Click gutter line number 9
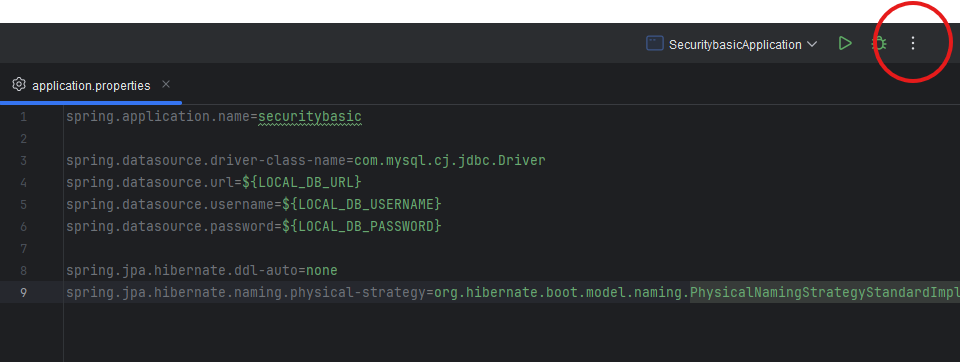960x362 pixels. point(23,292)
